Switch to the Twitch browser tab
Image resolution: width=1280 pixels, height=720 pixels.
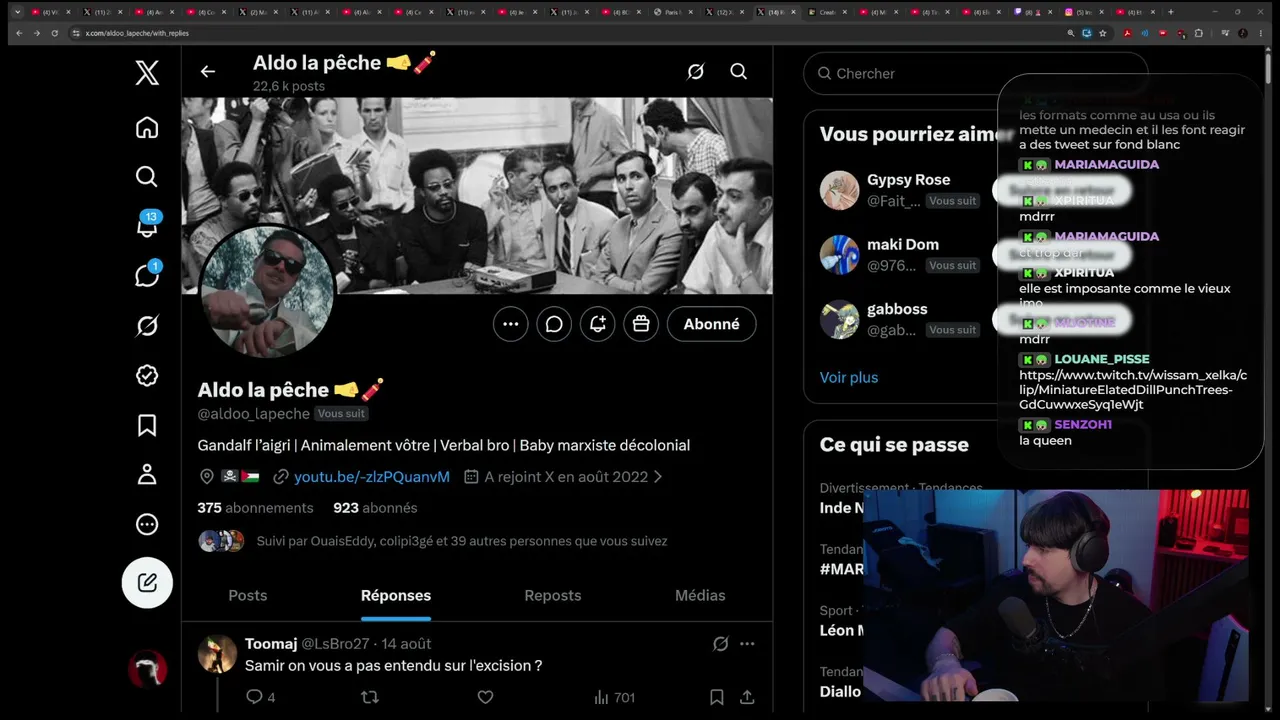click(1035, 12)
